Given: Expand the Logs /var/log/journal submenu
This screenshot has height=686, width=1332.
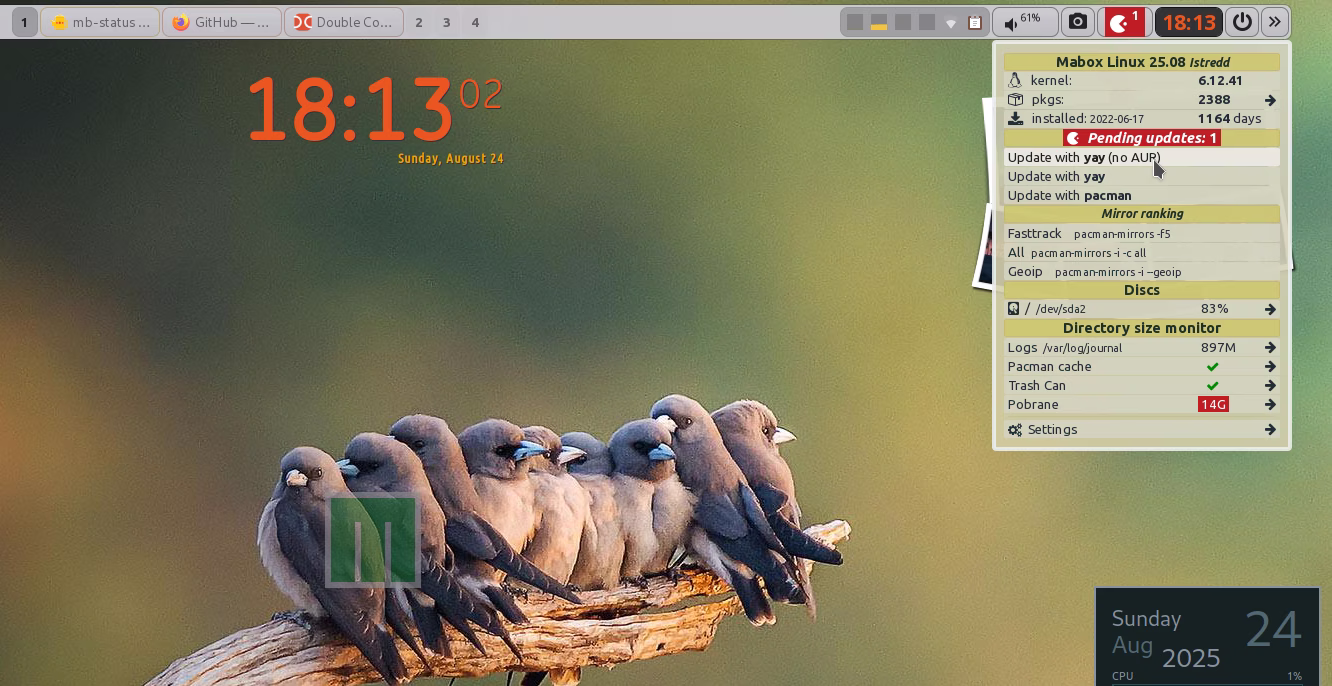Looking at the screenshot, I should [1270, 348].
